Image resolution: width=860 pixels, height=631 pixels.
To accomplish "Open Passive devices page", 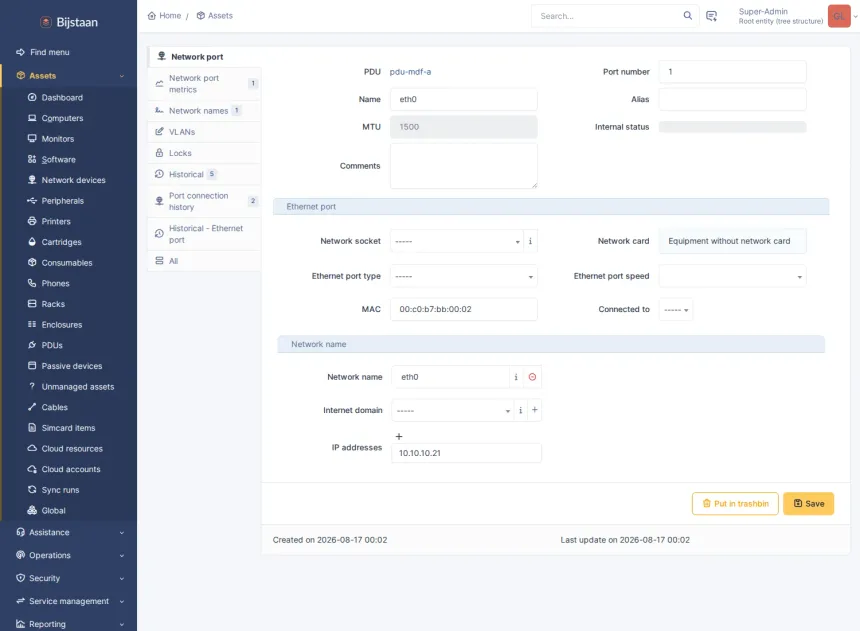I will pos(72,366).
